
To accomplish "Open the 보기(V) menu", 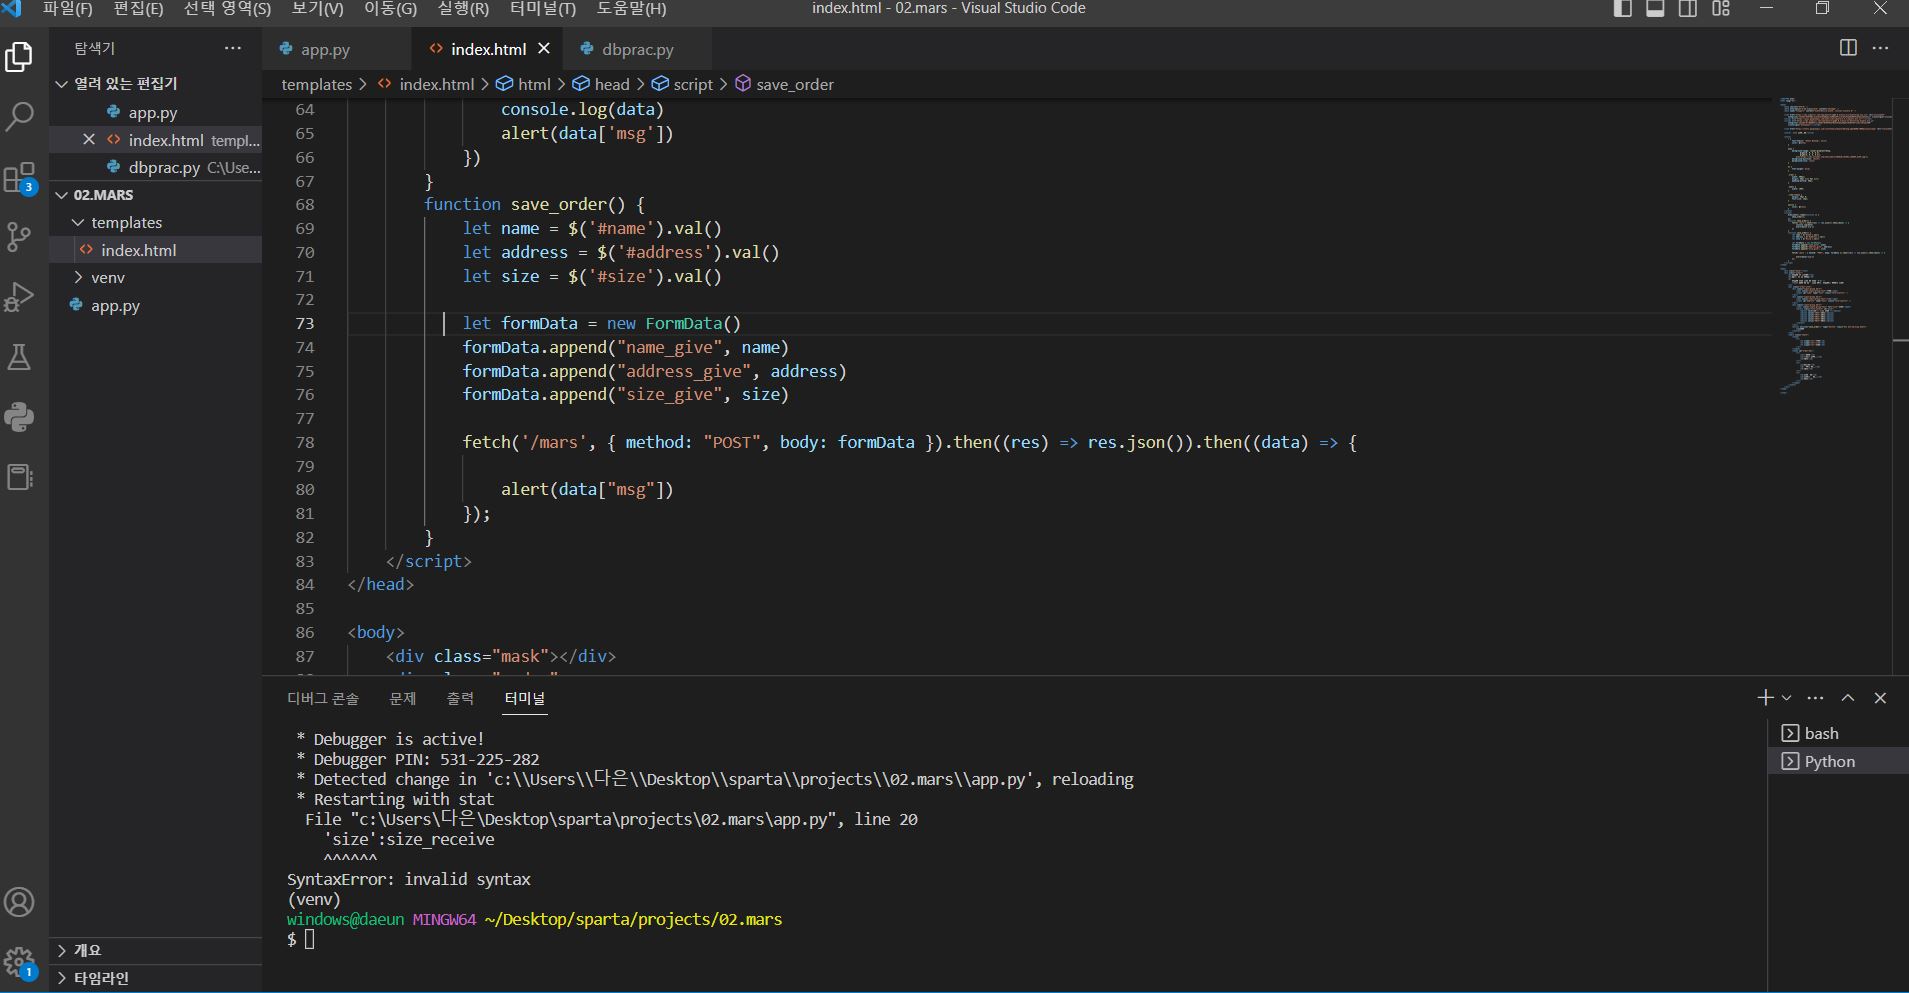I will (x=317, y=9).
